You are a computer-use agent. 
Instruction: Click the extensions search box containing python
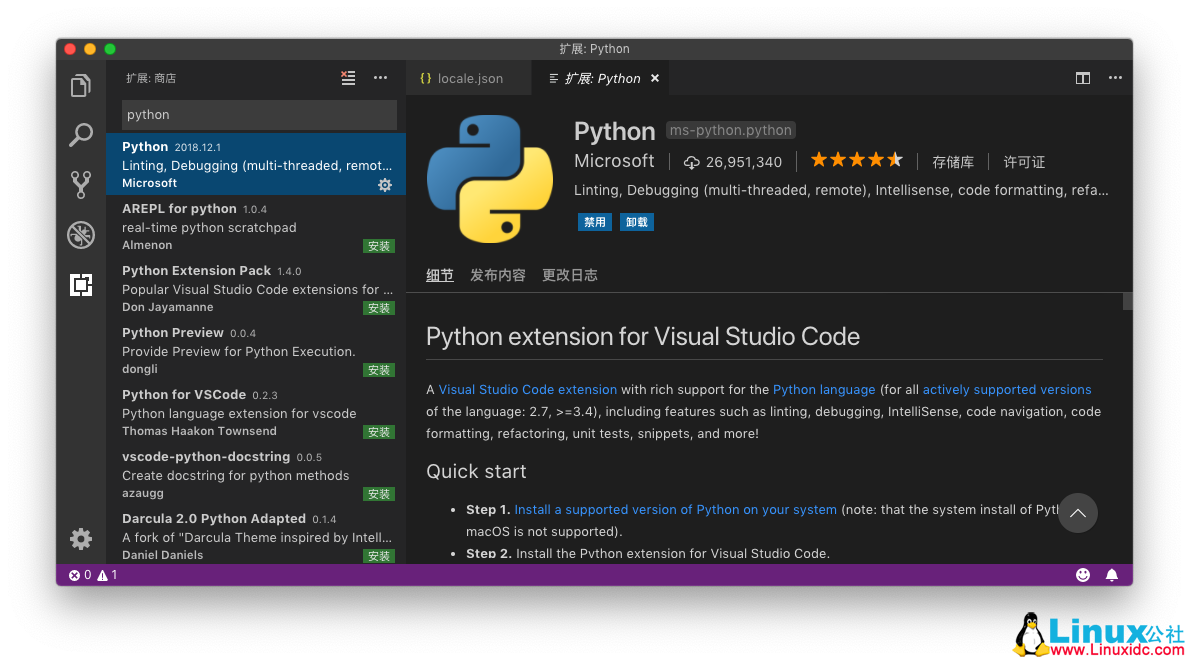[259, 115]
